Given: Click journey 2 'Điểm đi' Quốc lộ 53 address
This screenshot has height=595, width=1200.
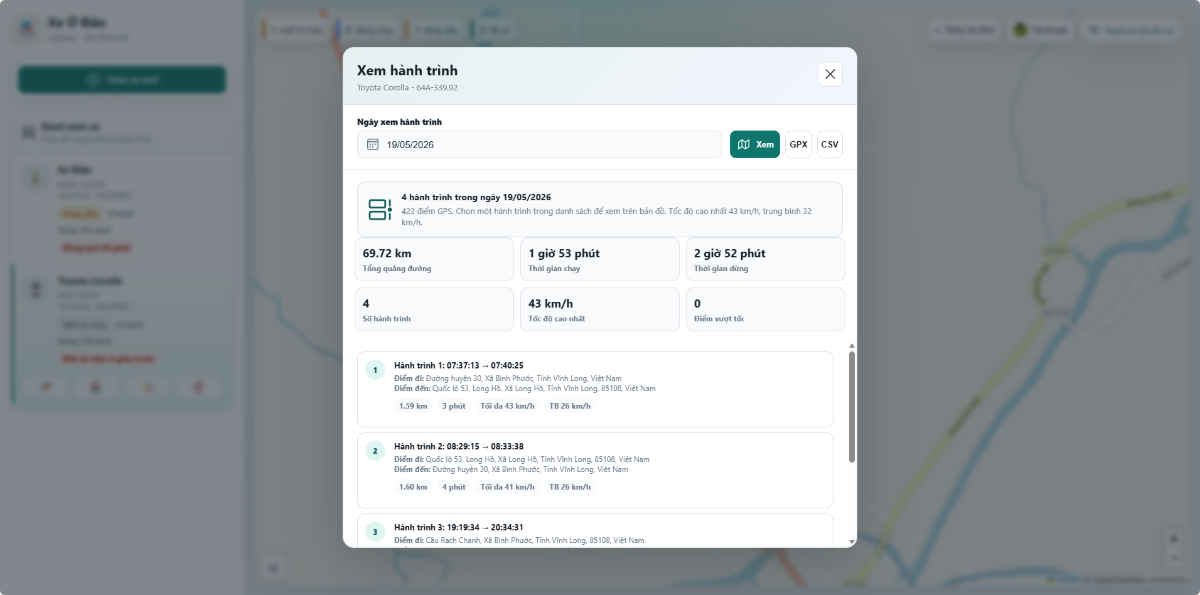Looking at the screenshot, I should [522, 459].
